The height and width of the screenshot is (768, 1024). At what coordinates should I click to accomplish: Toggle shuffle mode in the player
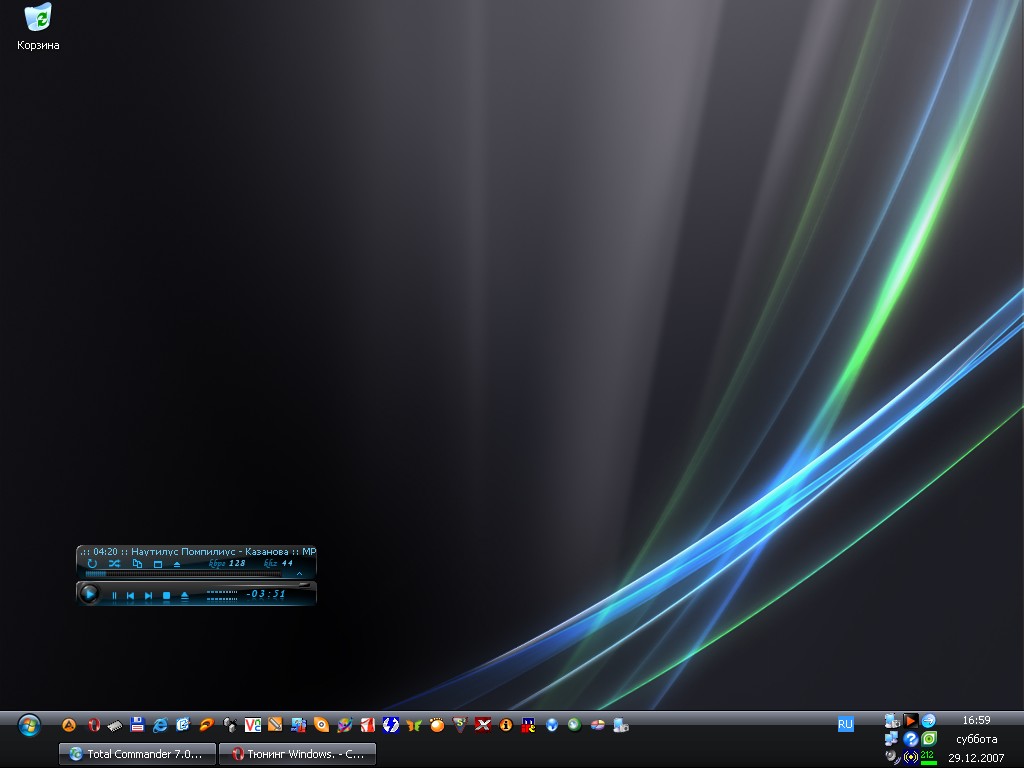pyautogui.click(x=114, y=564)
